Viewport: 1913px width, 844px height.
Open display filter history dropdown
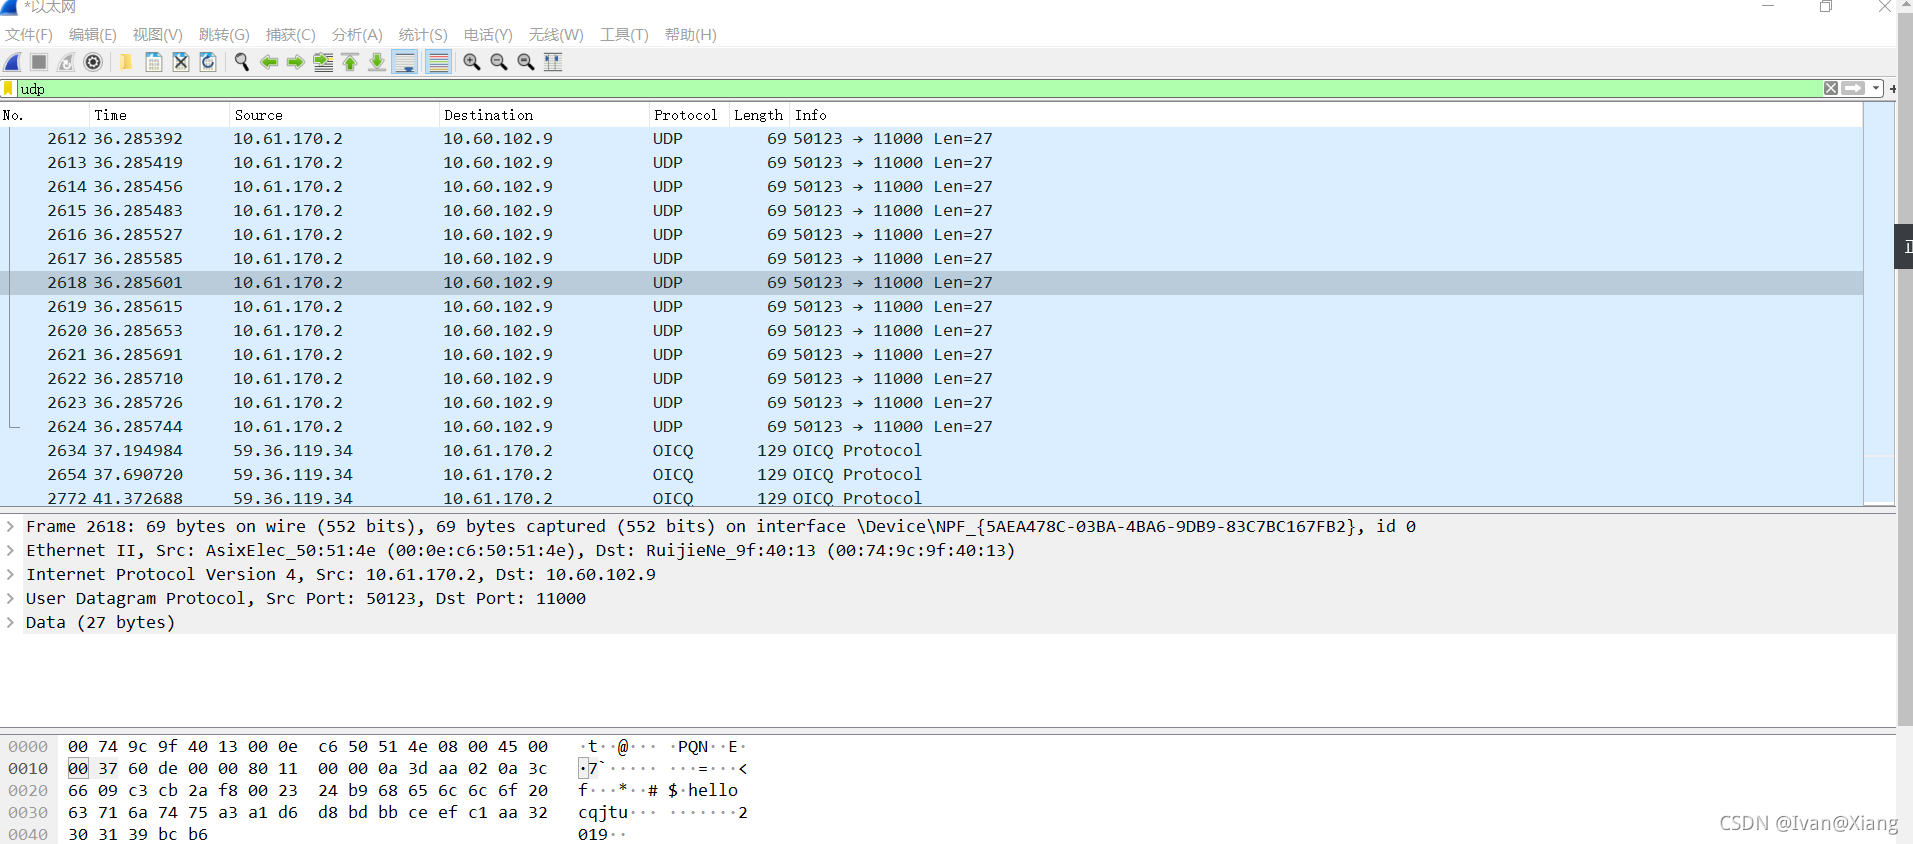pos(1876,89)
